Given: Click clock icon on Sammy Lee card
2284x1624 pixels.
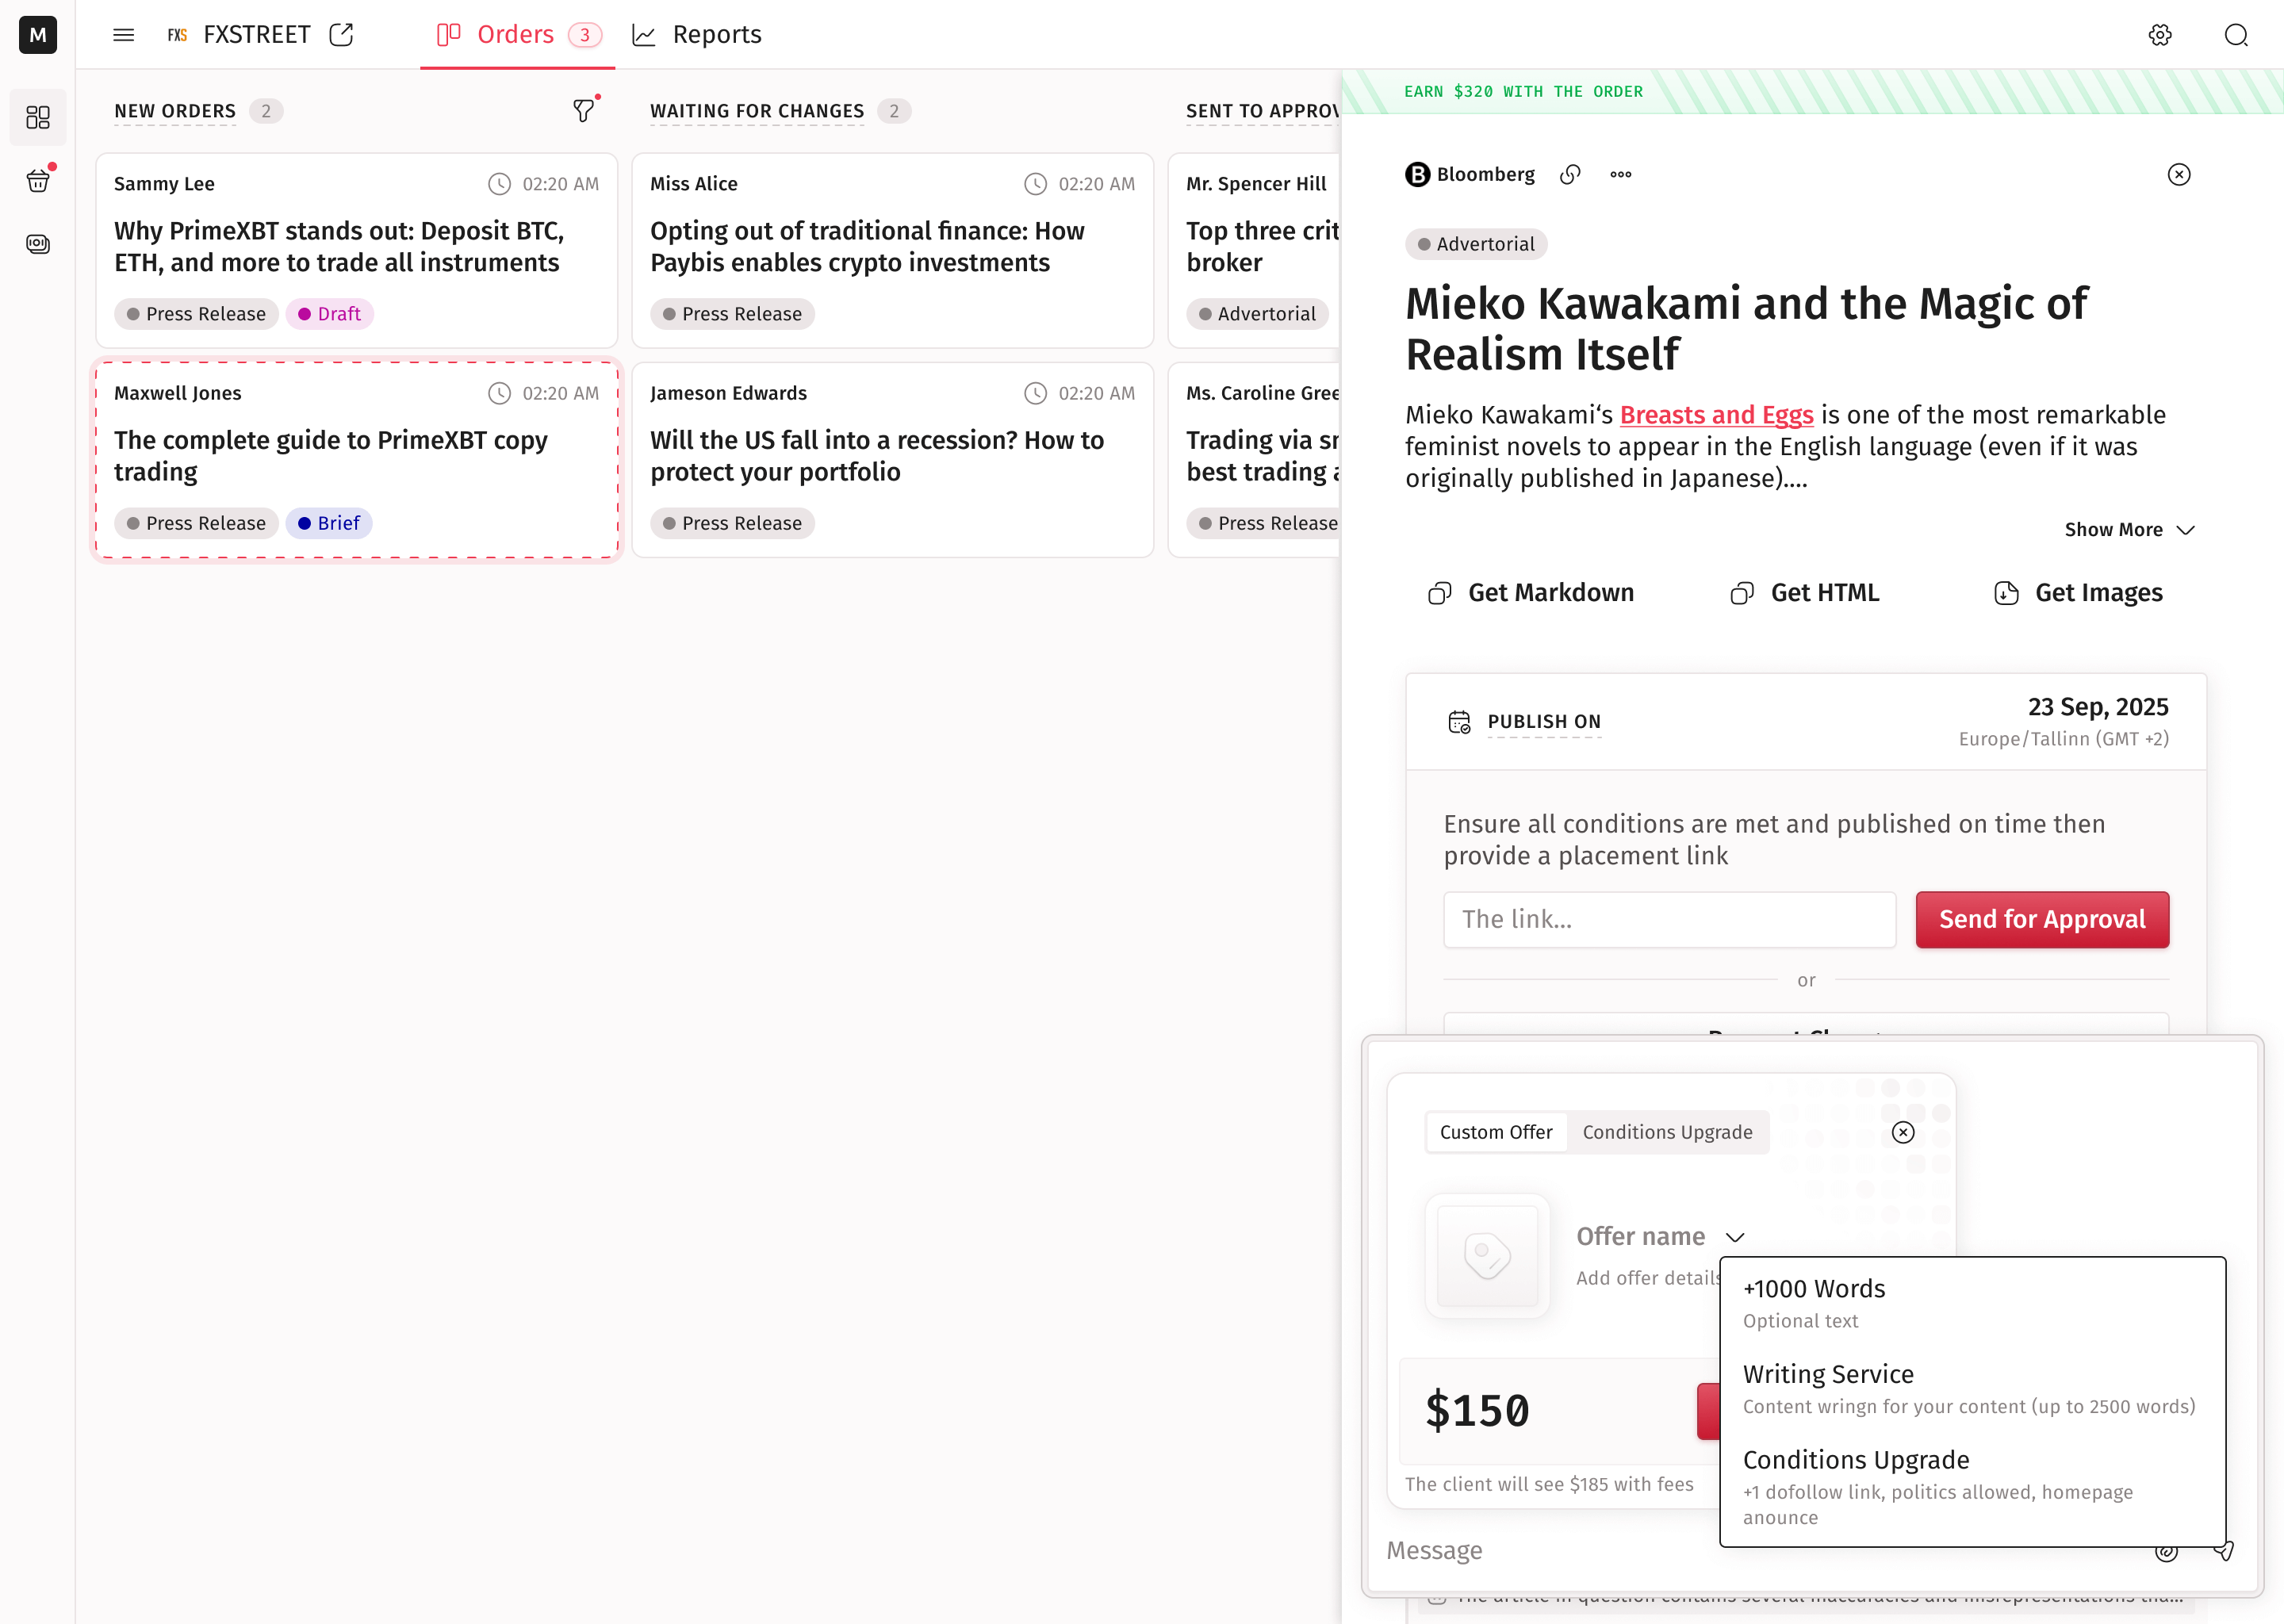Looking at the screenshot, I should click(499, 184).
